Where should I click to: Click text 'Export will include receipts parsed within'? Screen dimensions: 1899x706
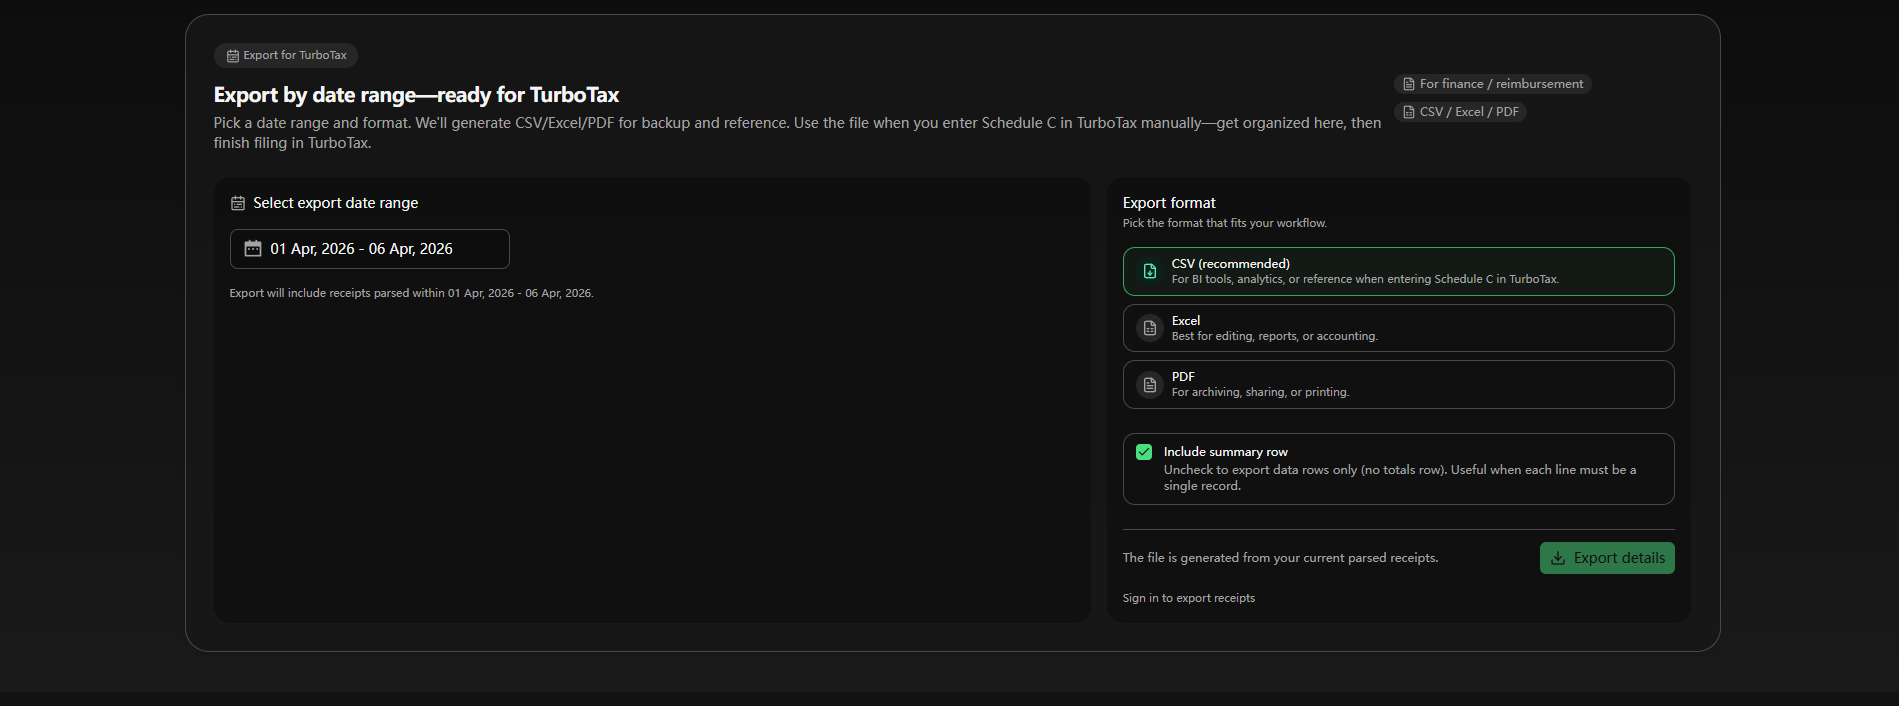tap(337, 293)
